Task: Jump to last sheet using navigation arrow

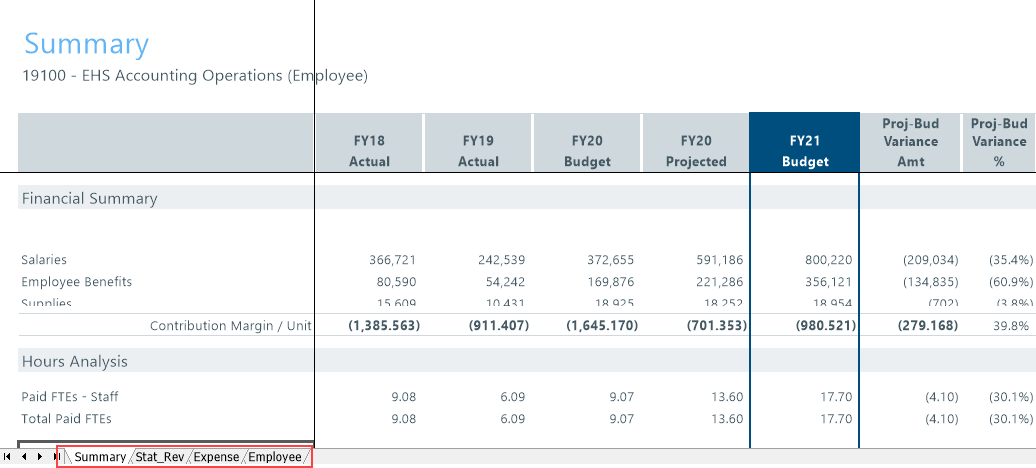Action: pos(54,457)
